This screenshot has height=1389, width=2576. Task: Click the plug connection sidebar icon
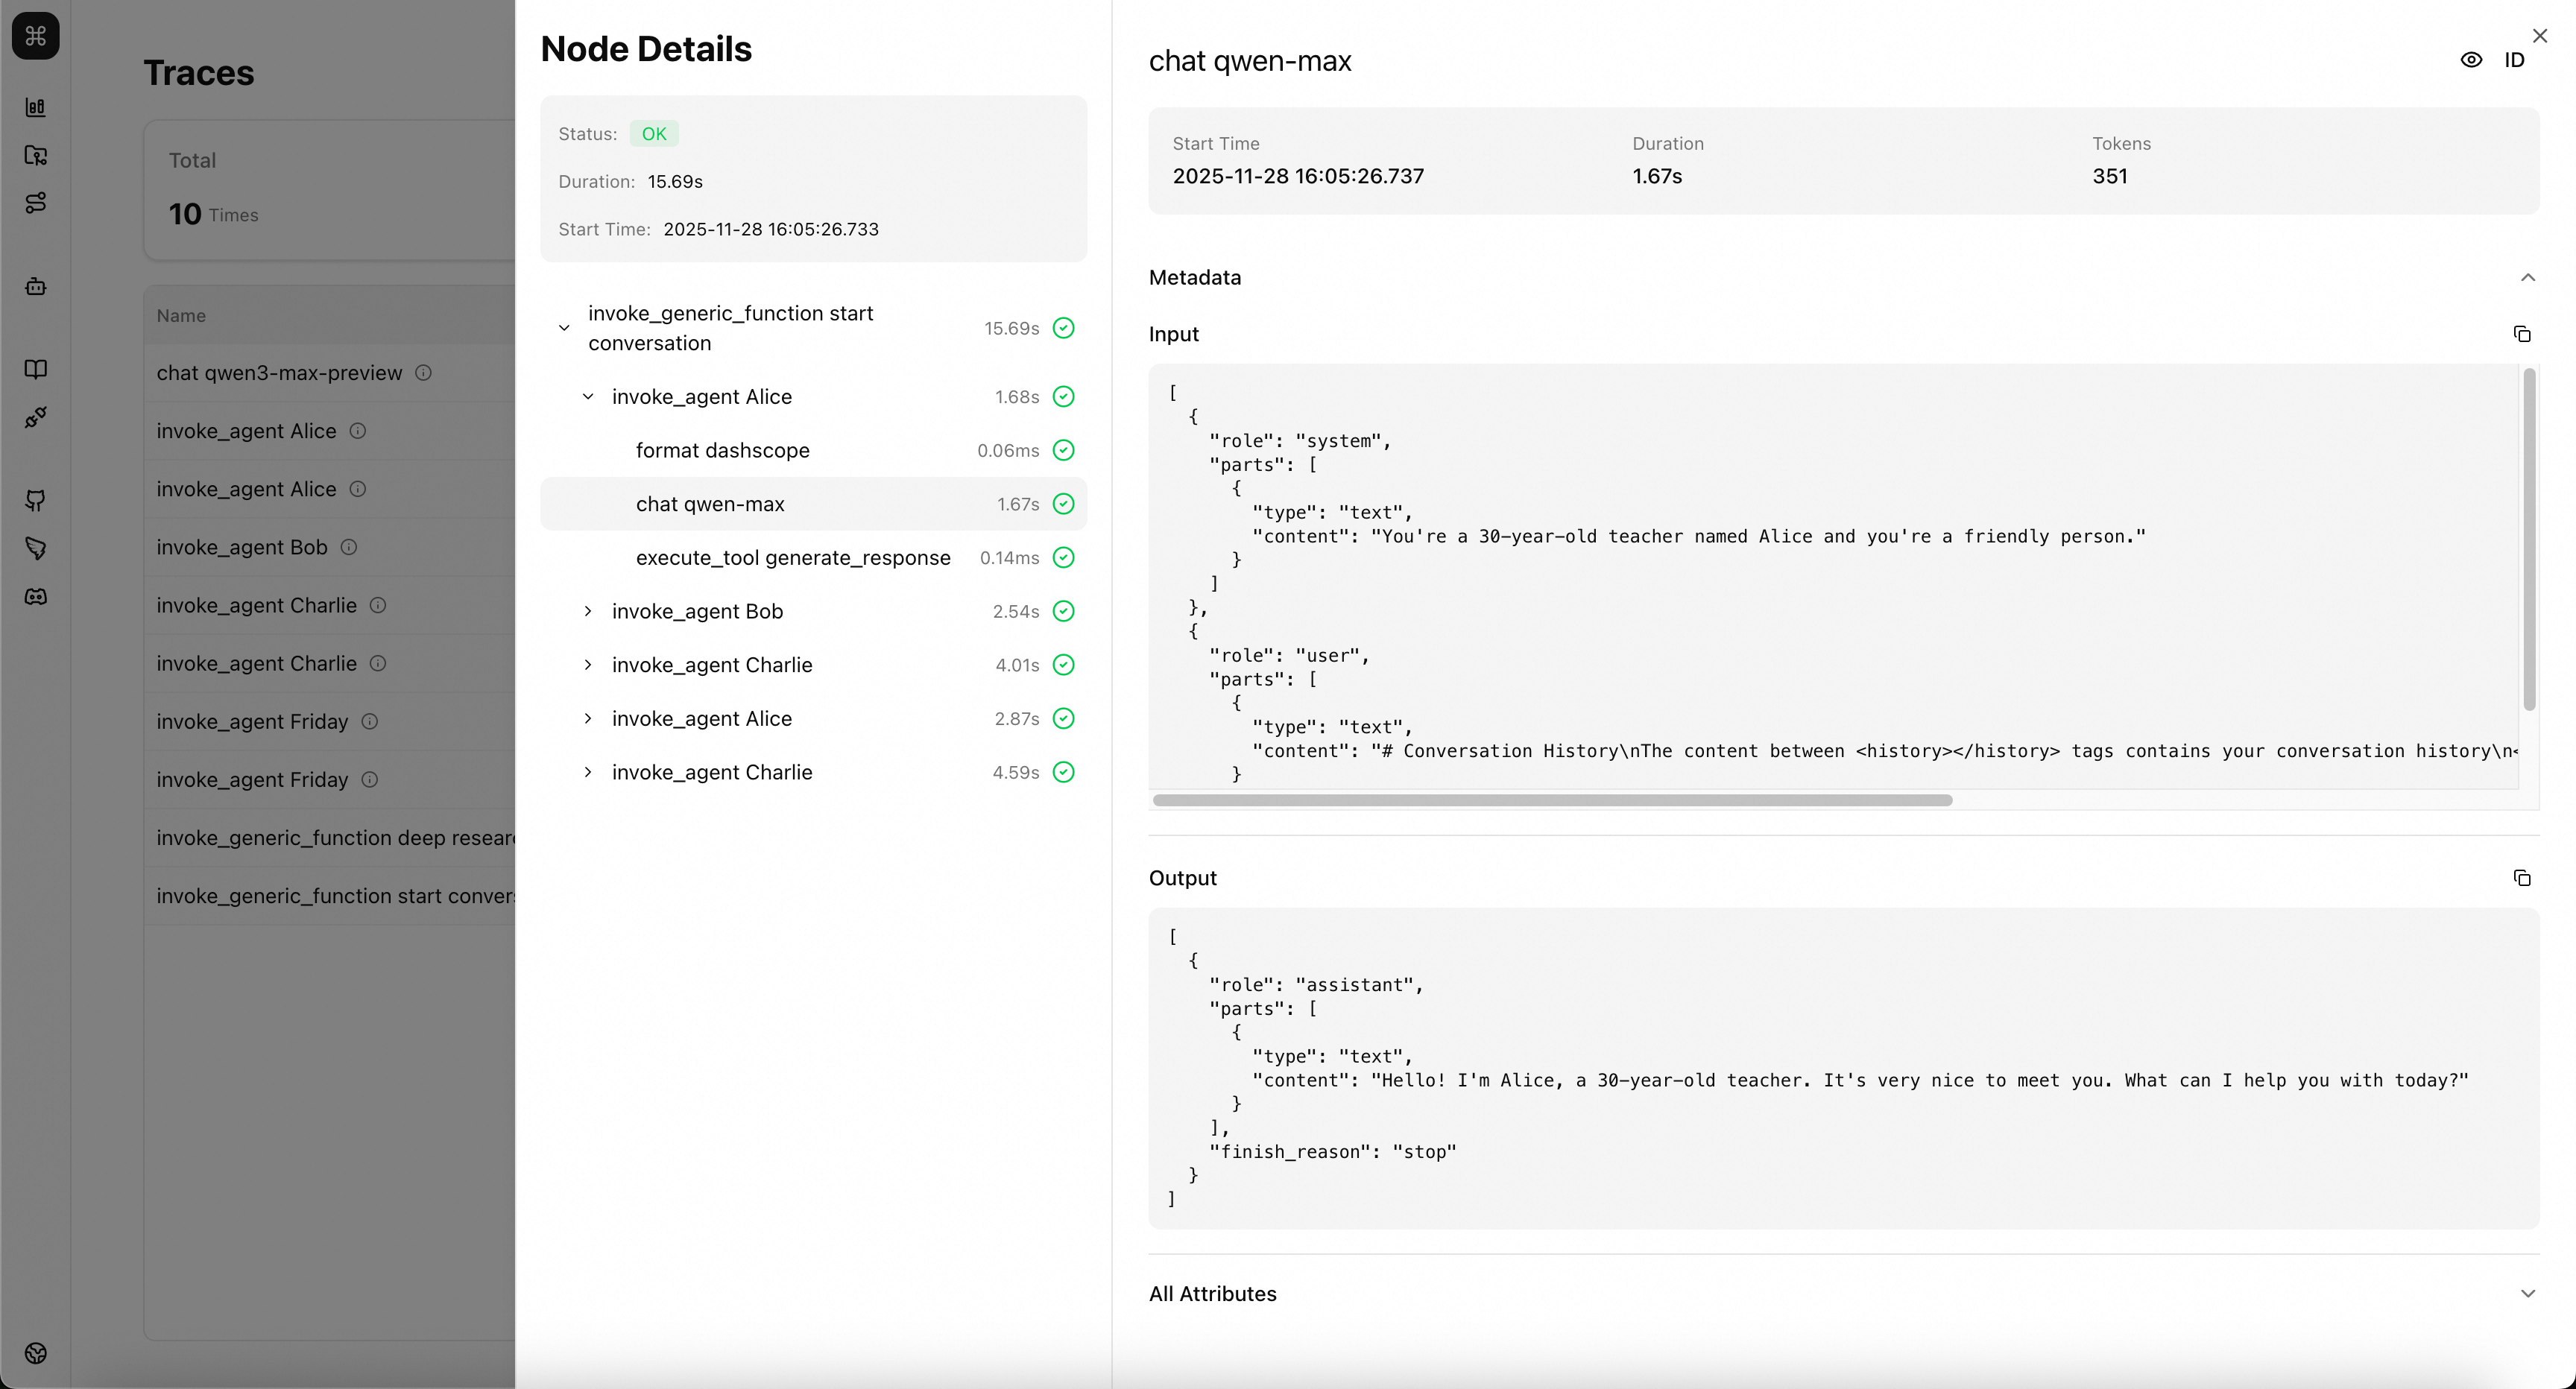coord(36,417)
